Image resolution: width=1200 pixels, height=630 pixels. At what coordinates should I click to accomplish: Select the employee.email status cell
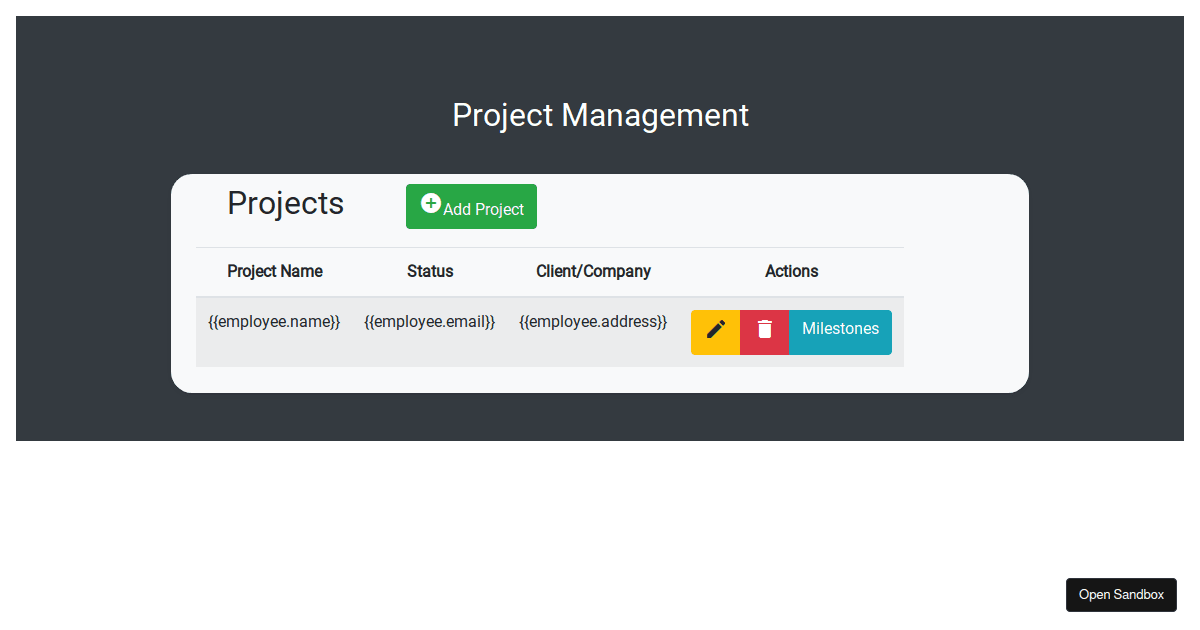coord(430,321)
